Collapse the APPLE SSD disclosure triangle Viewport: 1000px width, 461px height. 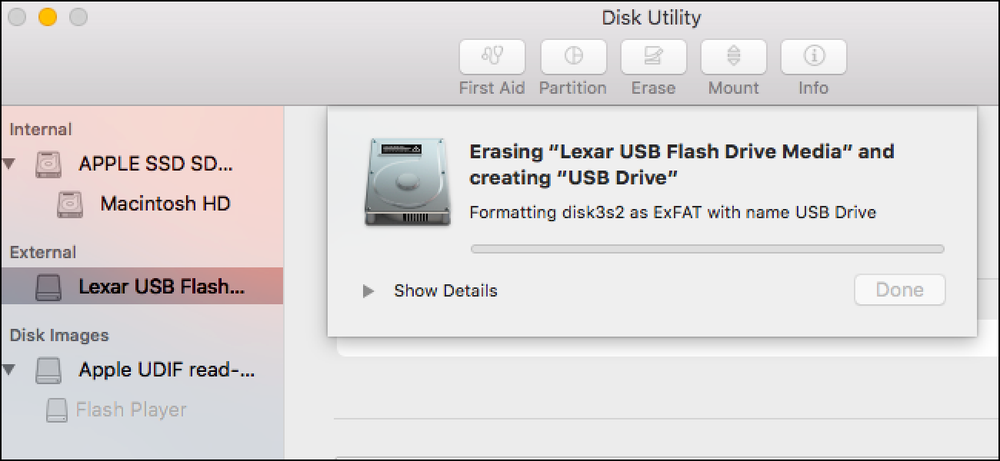coord(9,165)
